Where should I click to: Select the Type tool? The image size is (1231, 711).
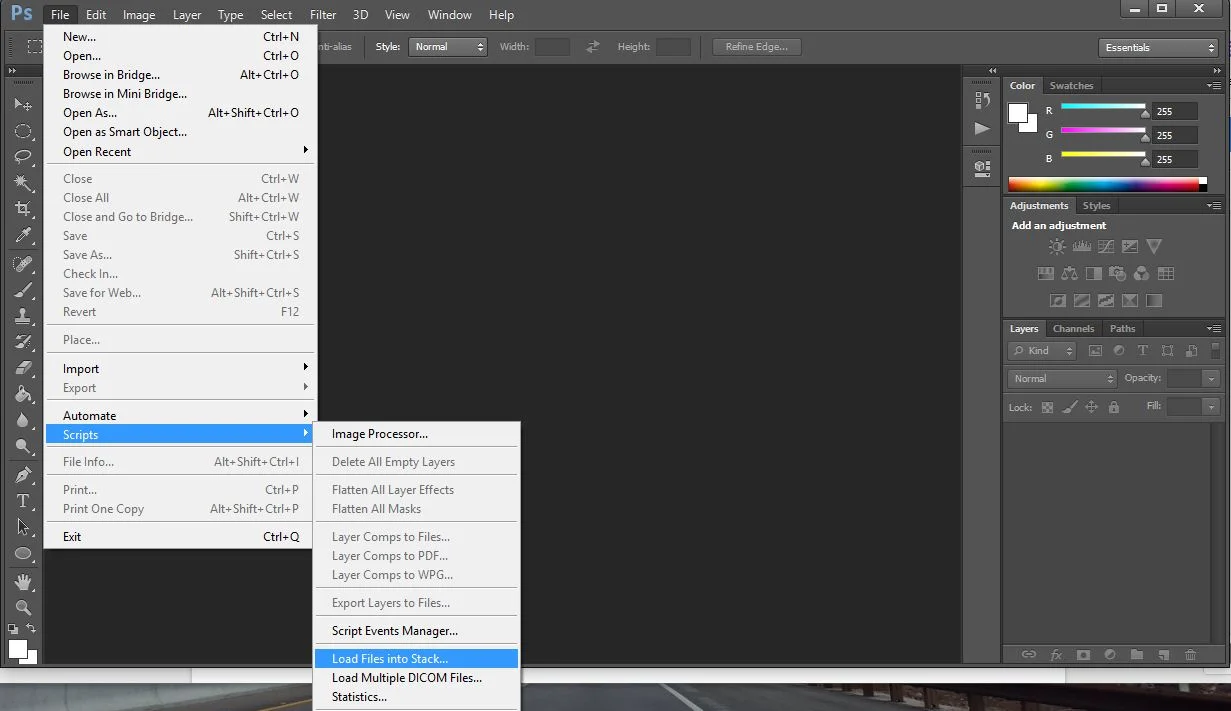point(23,501)
